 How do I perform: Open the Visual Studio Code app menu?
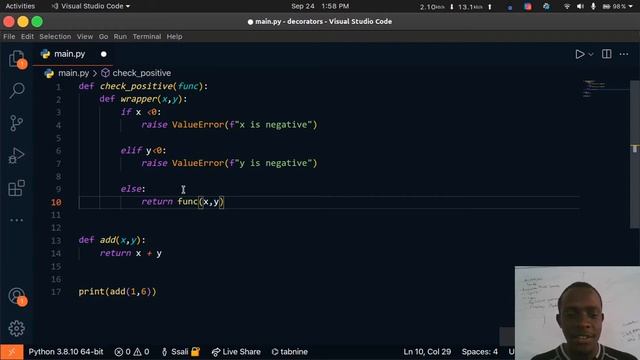click(x=91, y=6)
